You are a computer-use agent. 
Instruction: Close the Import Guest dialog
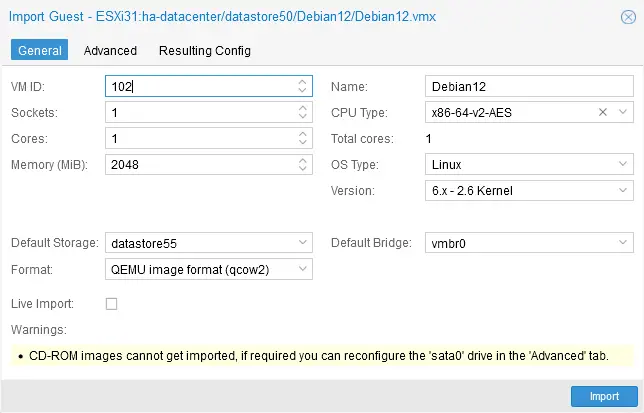628,17
